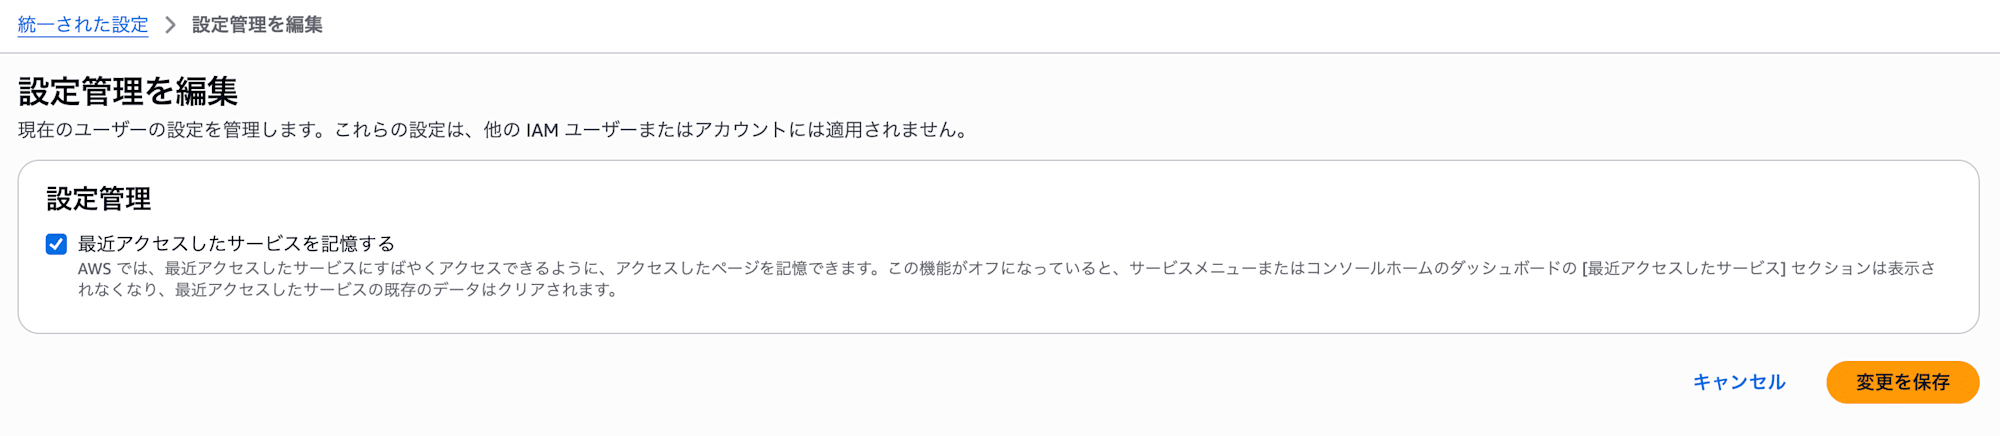Save changes with the 変更を保存 button
This screenshot has height=436, width=2000.
[x=1902, y=382]
